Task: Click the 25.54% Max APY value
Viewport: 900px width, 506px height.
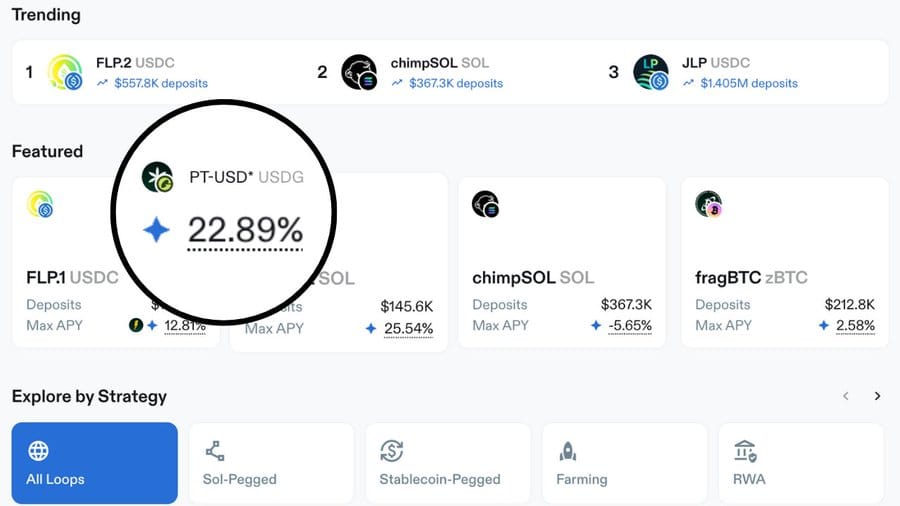Action: coord(409,329)
